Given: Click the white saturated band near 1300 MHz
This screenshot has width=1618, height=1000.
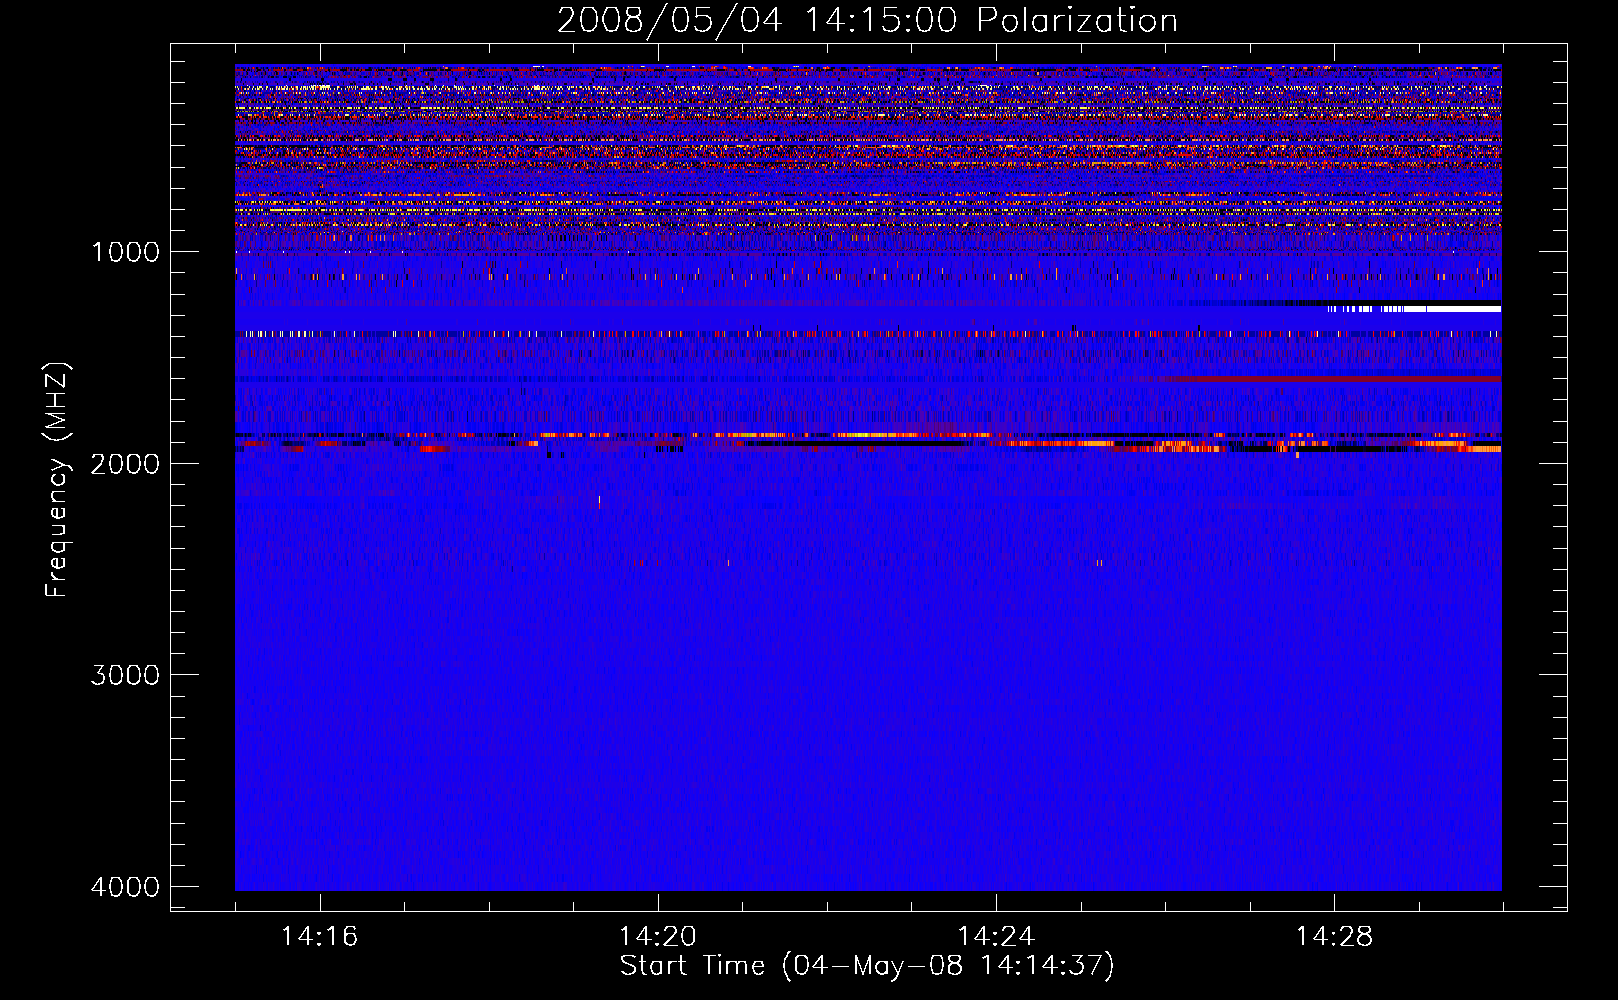Looking at the screenshot, I should (x=1414, y=309).
